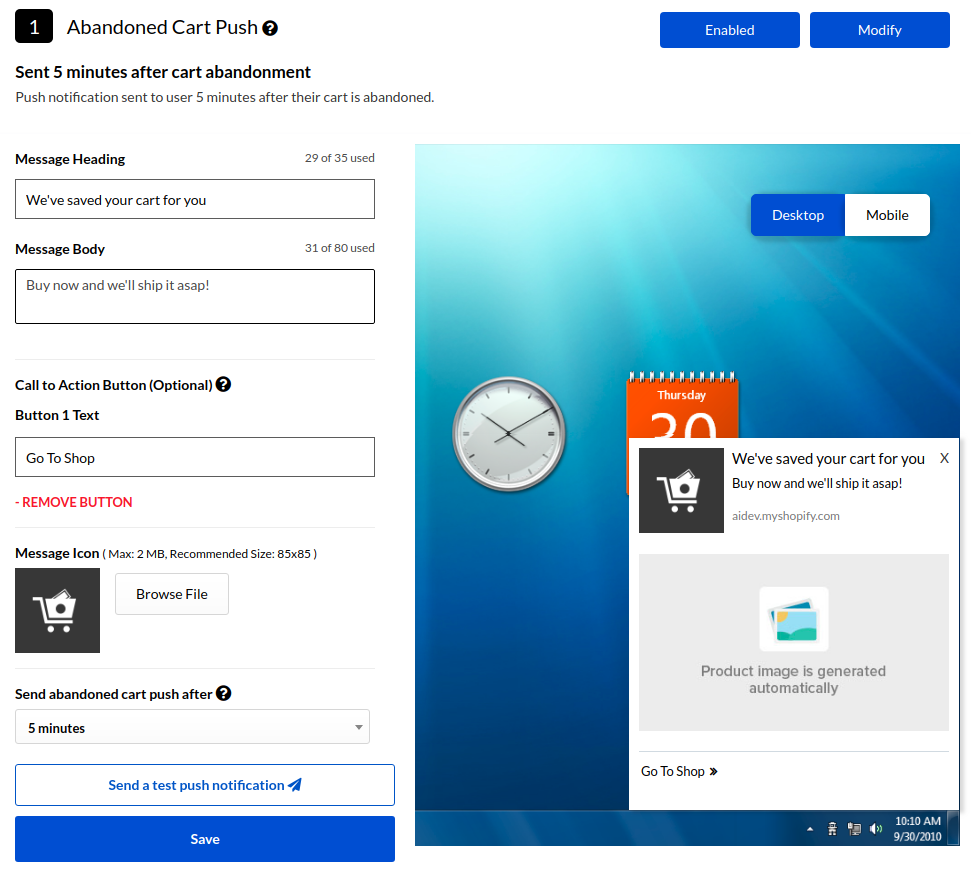Open the Modify button
971x886 pixels.
[879, 30]
